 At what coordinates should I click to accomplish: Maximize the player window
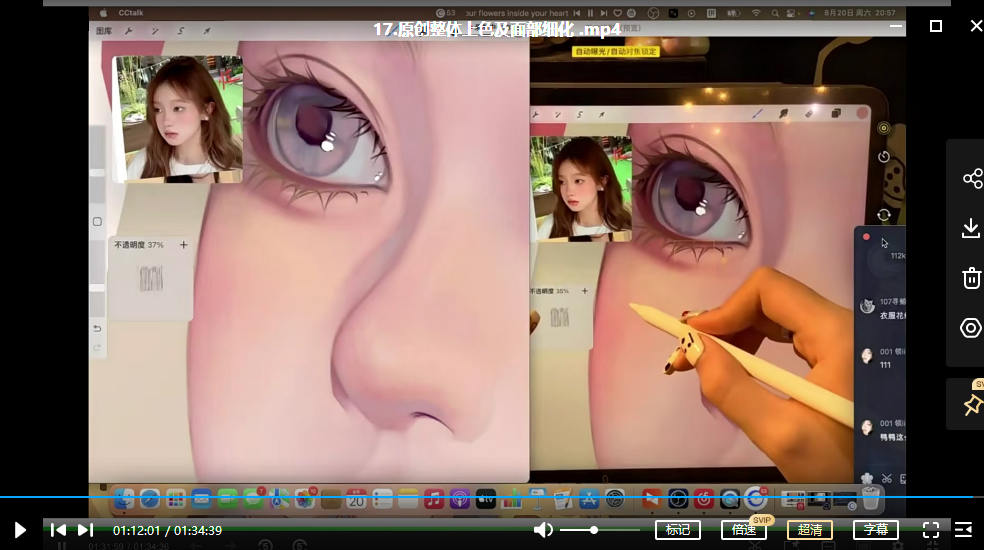(x=936, y=26)
